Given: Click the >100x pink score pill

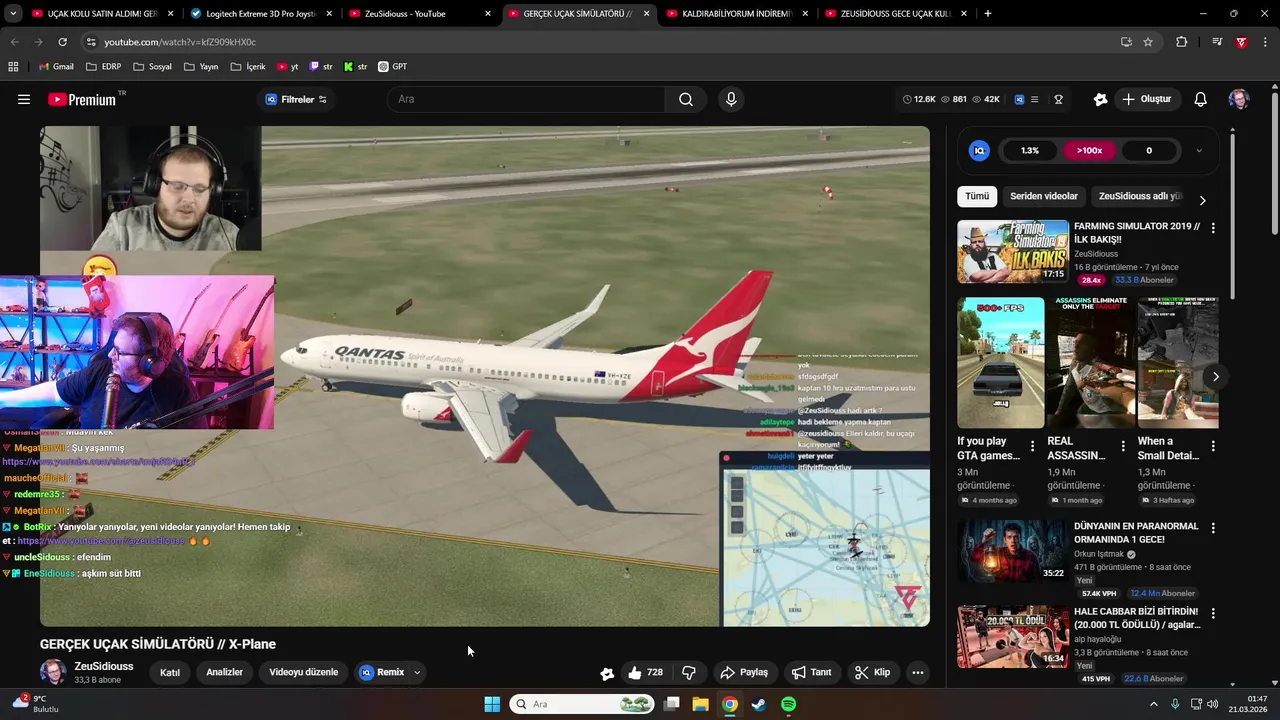Looking at the screenshot, I should click(x=1089, y=151).
